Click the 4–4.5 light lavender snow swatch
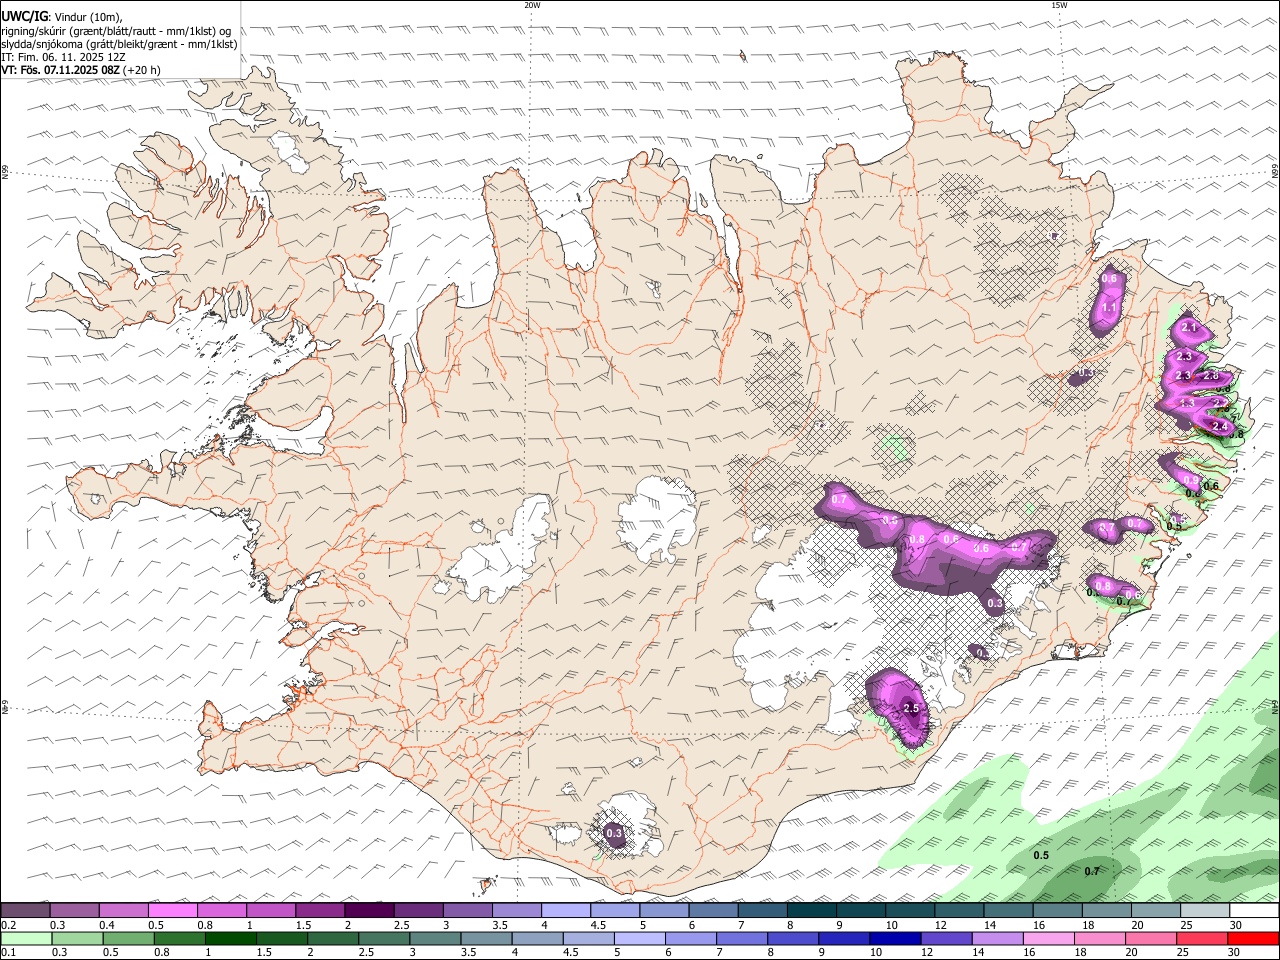The height and width of the screenshot is (960, 1280). (x=564, y=910)
